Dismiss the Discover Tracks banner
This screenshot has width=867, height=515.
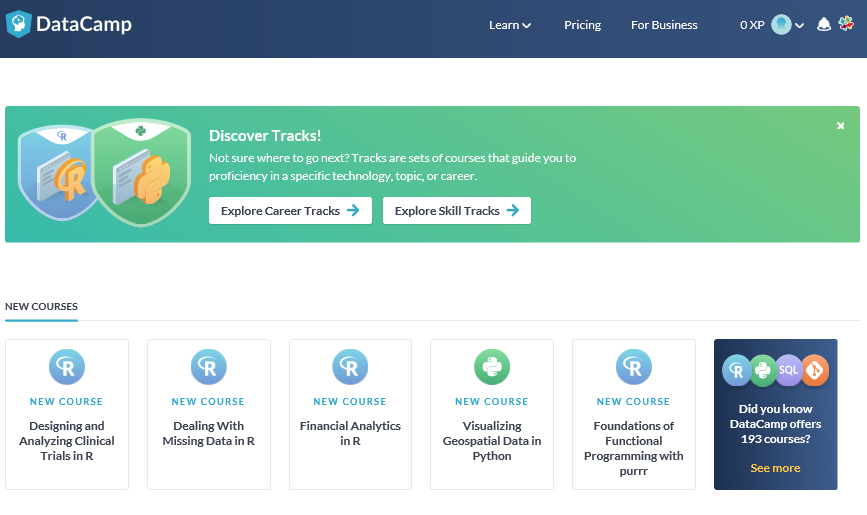pos(840,126)
